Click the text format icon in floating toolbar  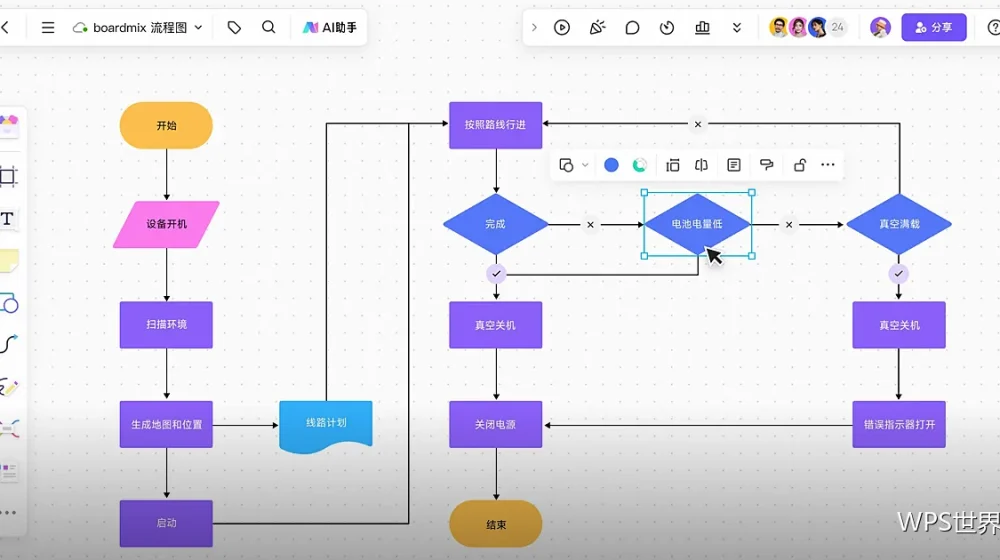pyautogui.click(x=734, y=165)
